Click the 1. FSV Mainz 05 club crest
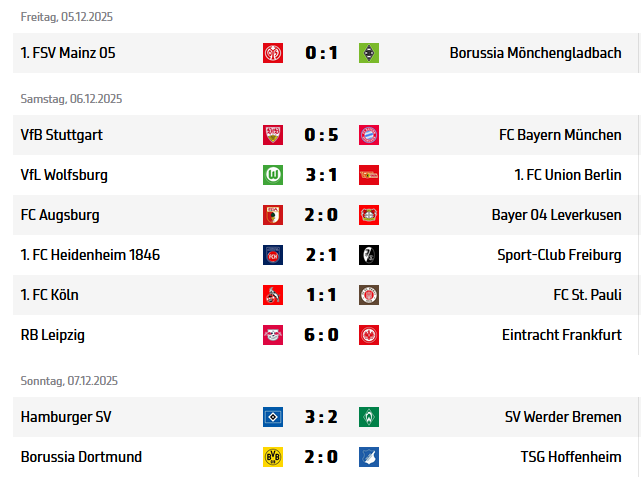The image size is (641, 498). tap(273, 53)
